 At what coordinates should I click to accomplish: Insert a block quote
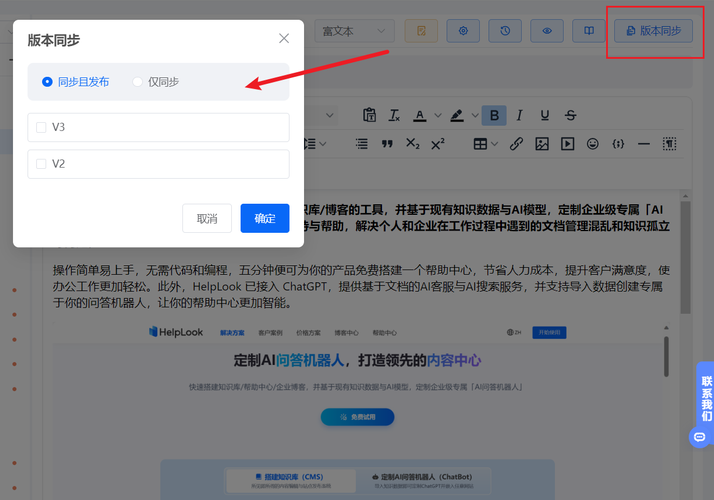click(387, 144)
